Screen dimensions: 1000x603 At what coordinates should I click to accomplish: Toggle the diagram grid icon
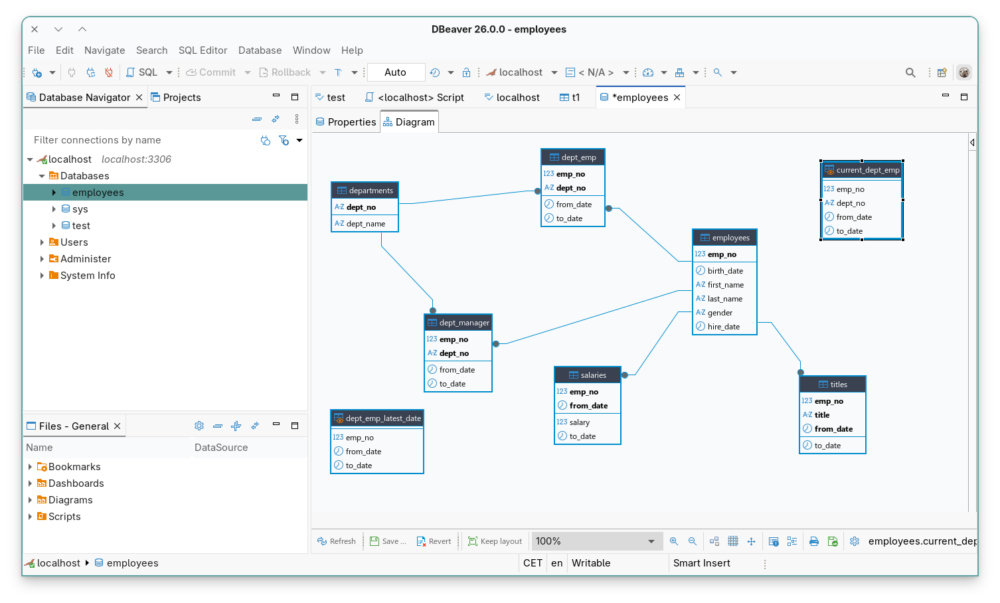733,541
